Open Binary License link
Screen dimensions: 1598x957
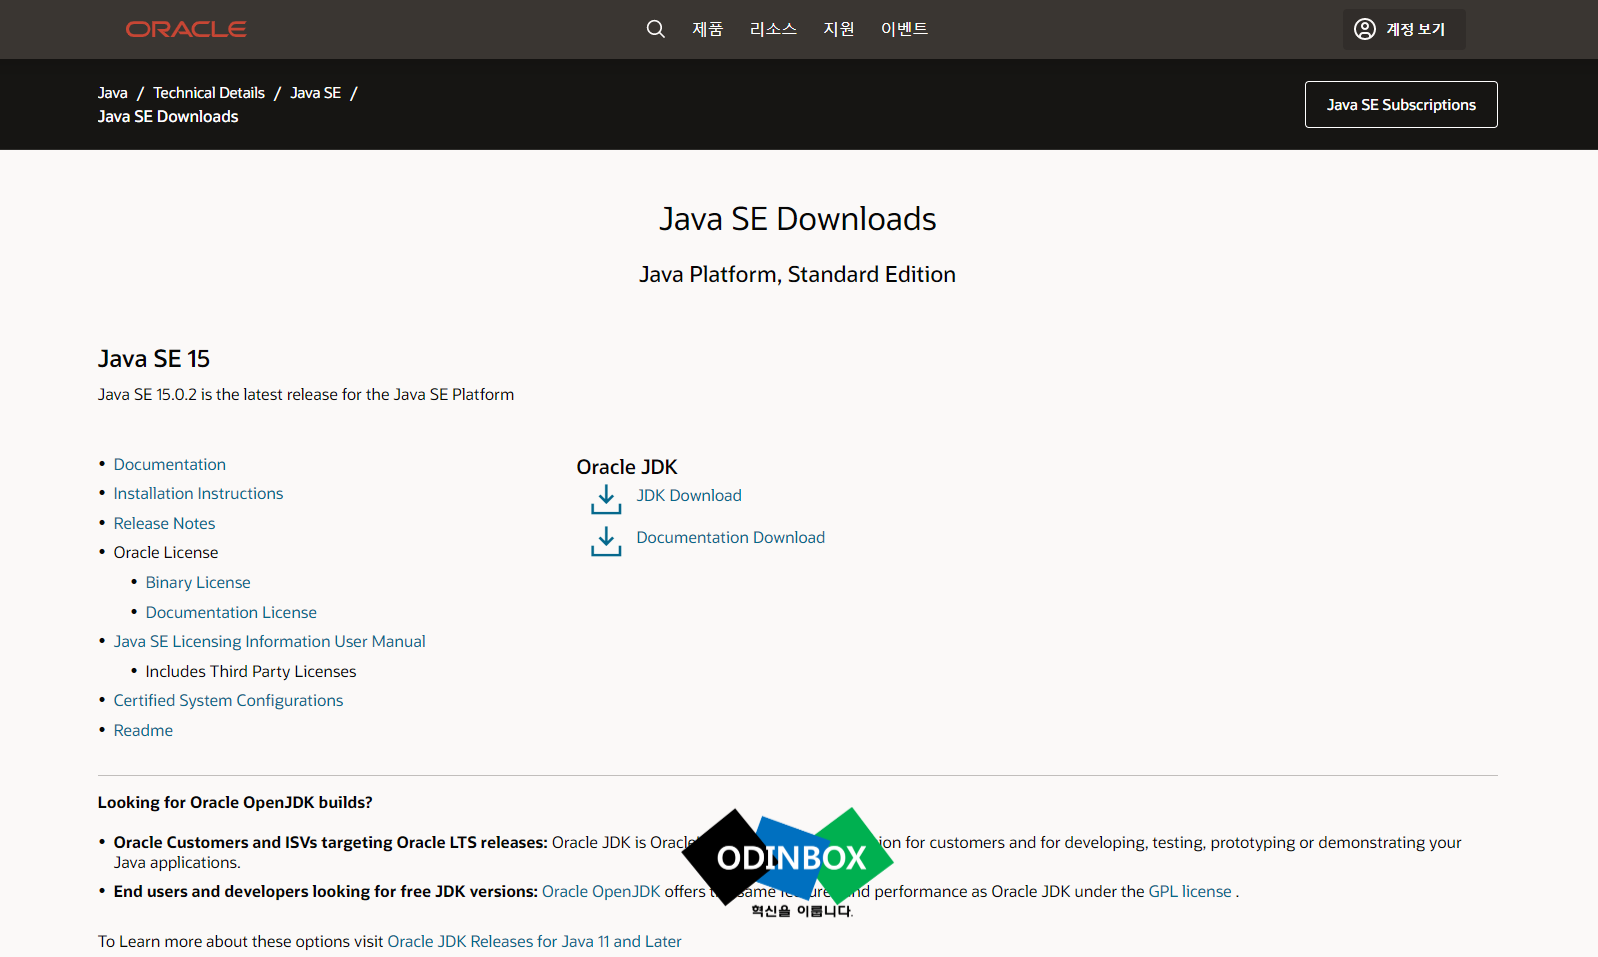(x=198, y=582)
